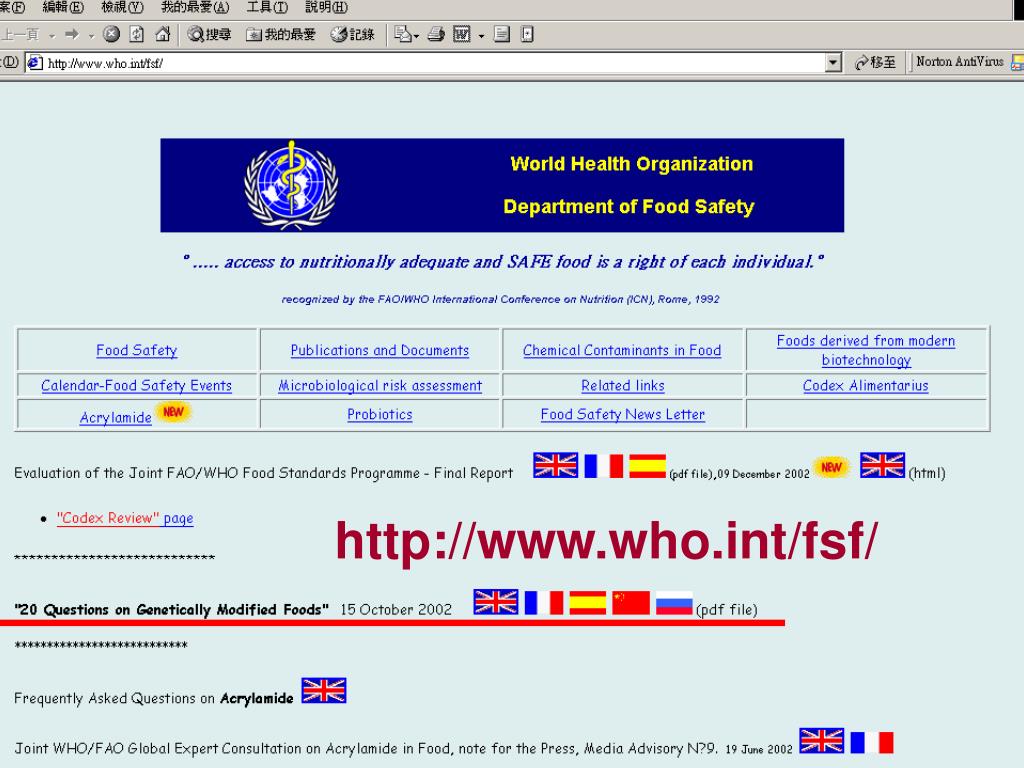The height and width of the screenshot is (768, 1024).
Task: Open French flag of Acrylamide Media Advisory note
Action: (871, 742)
